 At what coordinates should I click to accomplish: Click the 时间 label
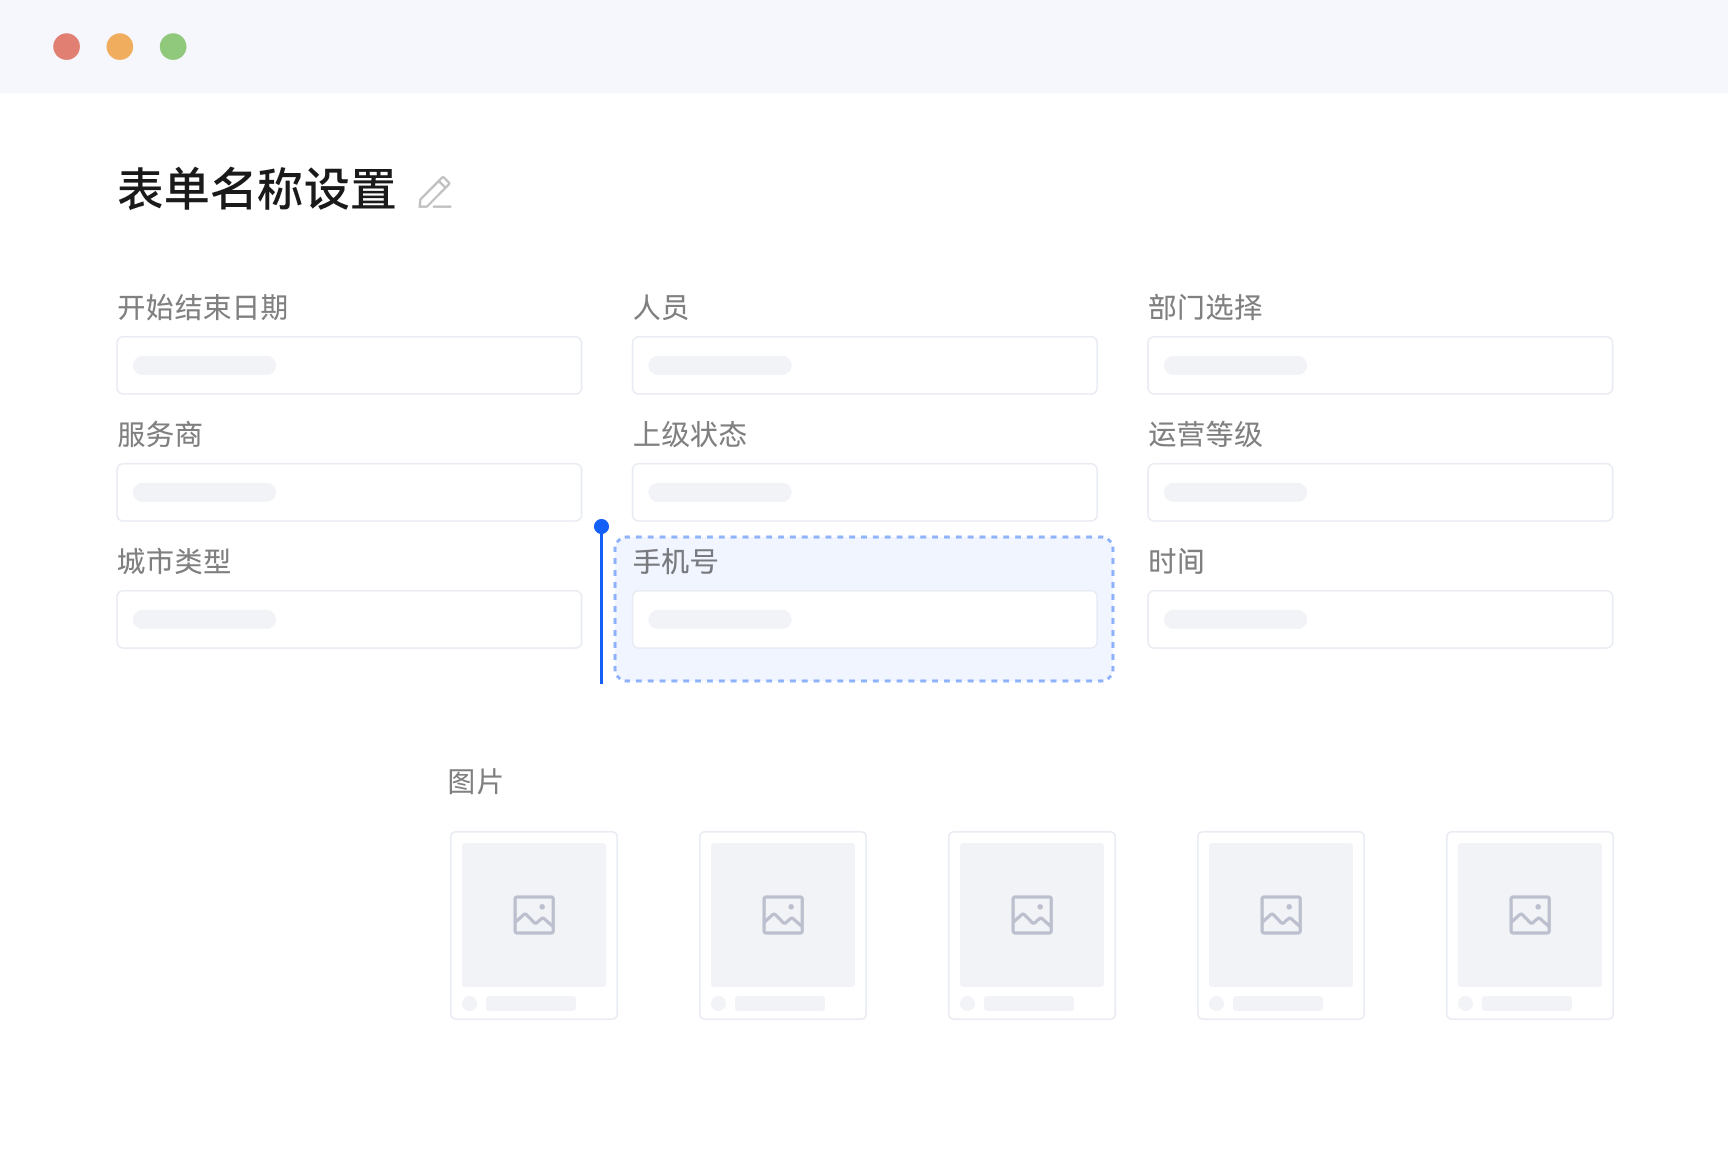point(1176,562)
